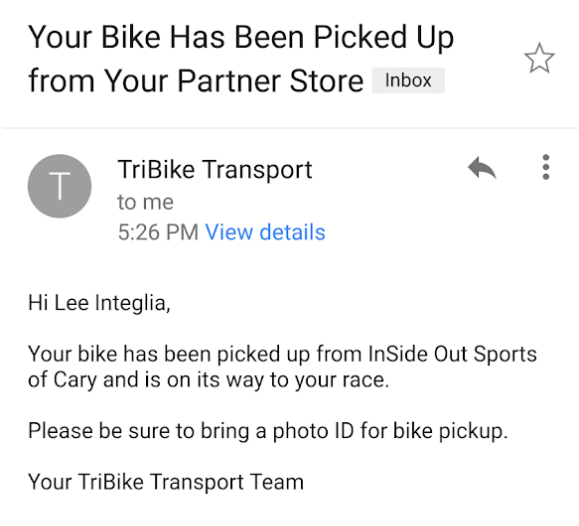This screenshot has height=526, width=579.
Task: Tap the gray T sender avatar
Action: coord(59,186)
